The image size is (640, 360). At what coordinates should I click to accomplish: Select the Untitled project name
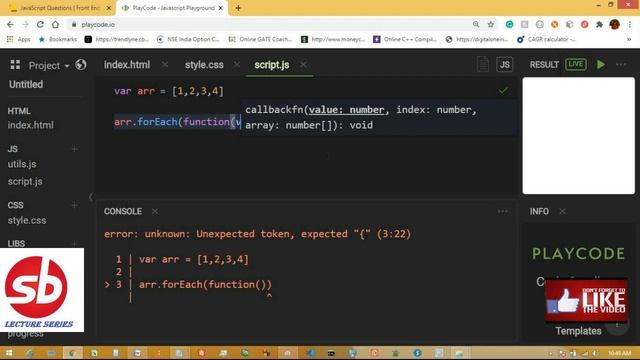[x=26, y=84]
